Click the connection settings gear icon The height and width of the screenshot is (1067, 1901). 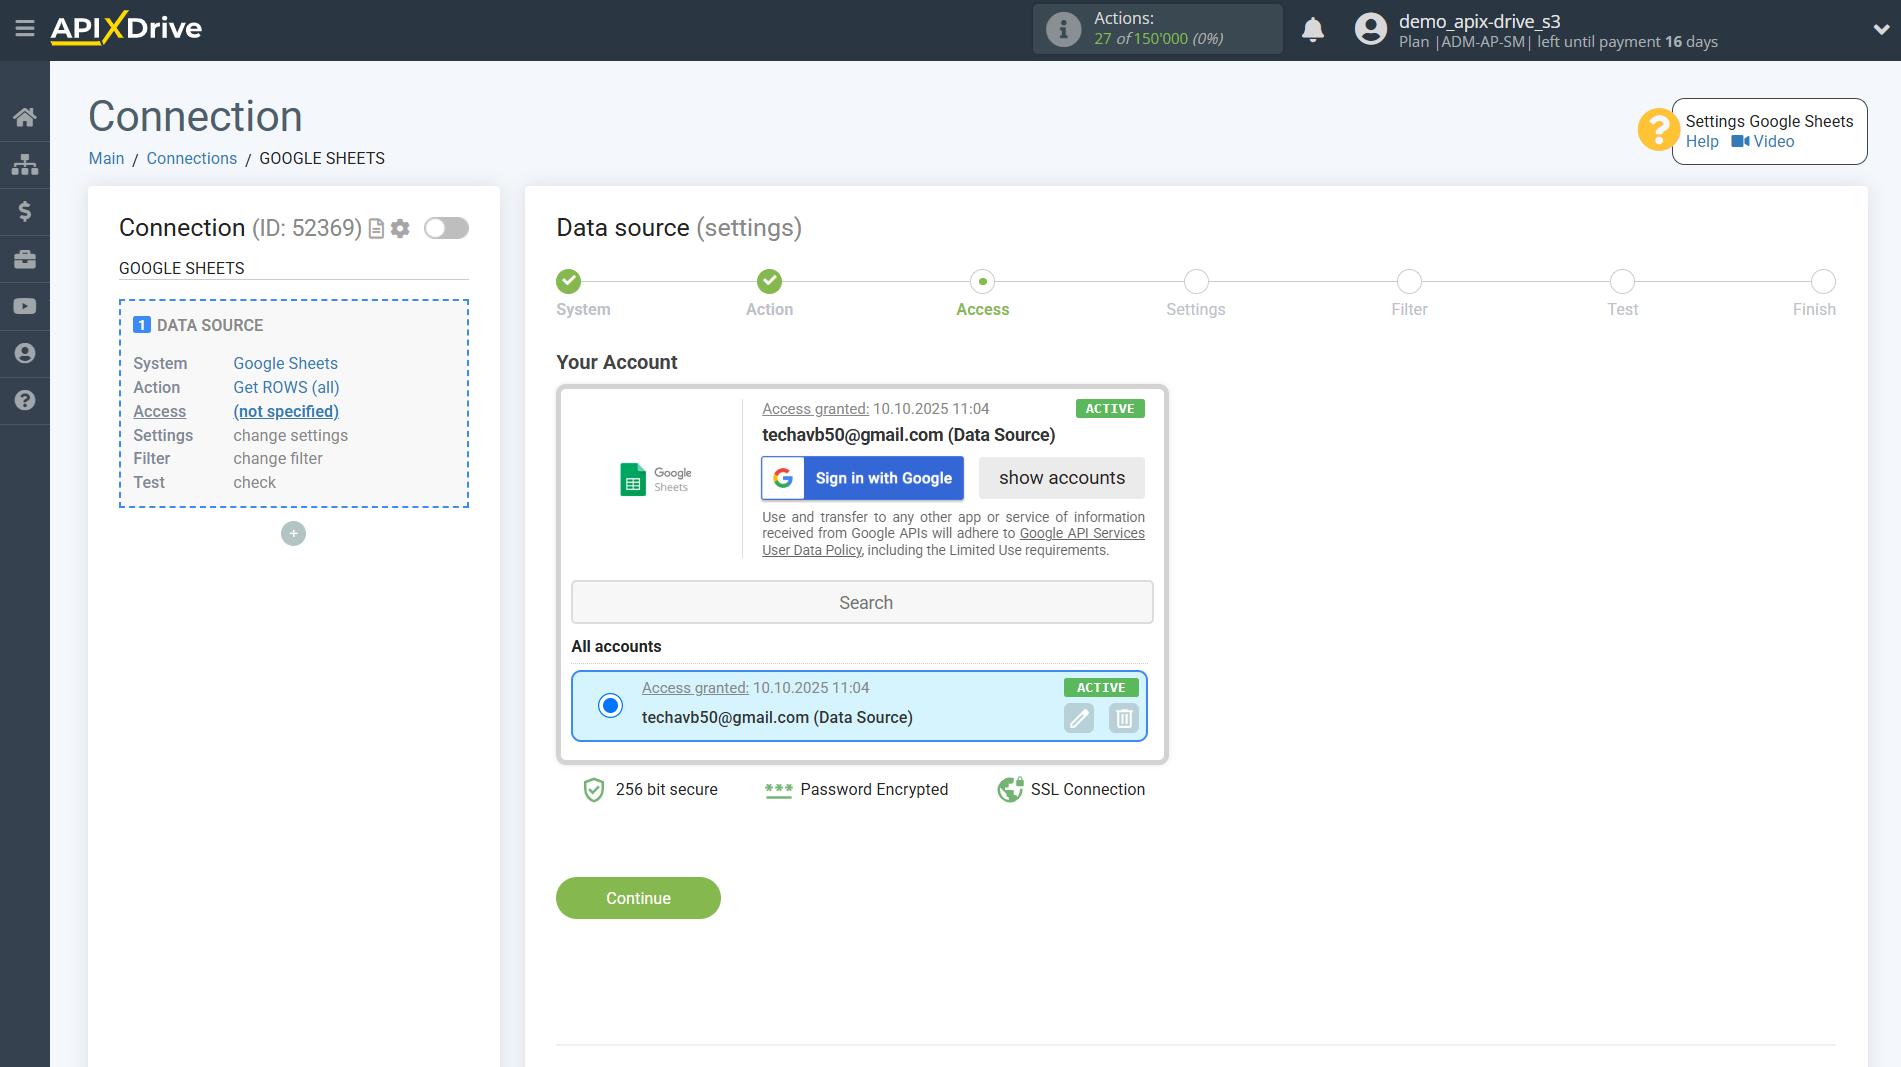pyautogui.click(x=400, y=229)
